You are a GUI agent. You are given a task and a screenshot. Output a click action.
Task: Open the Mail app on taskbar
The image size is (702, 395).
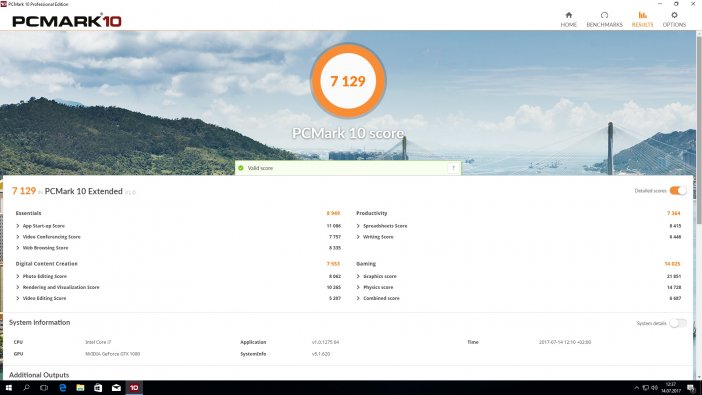coord(116,388)
